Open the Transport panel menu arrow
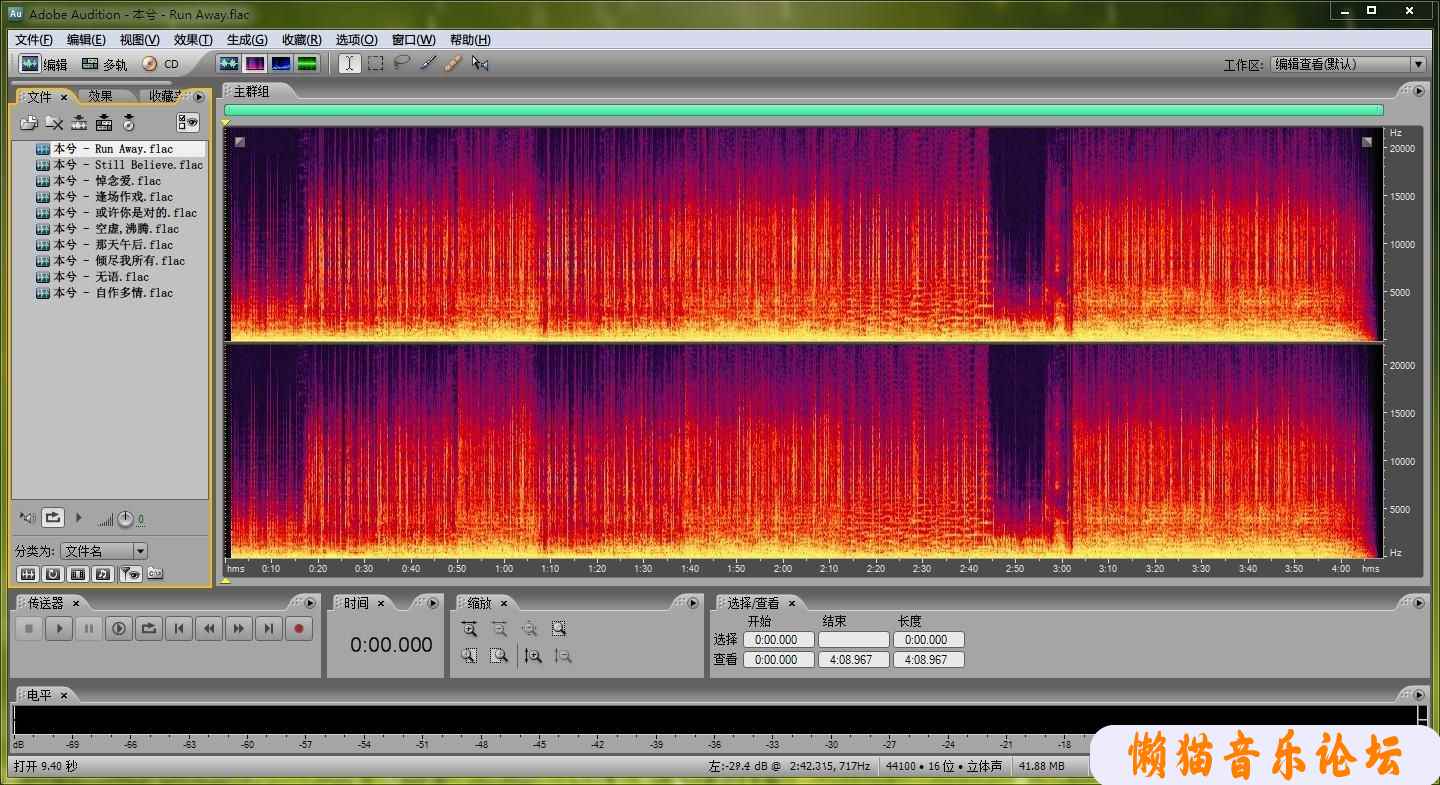Image resolution: width=1440 pixels, height=785 pixels. 310,603
